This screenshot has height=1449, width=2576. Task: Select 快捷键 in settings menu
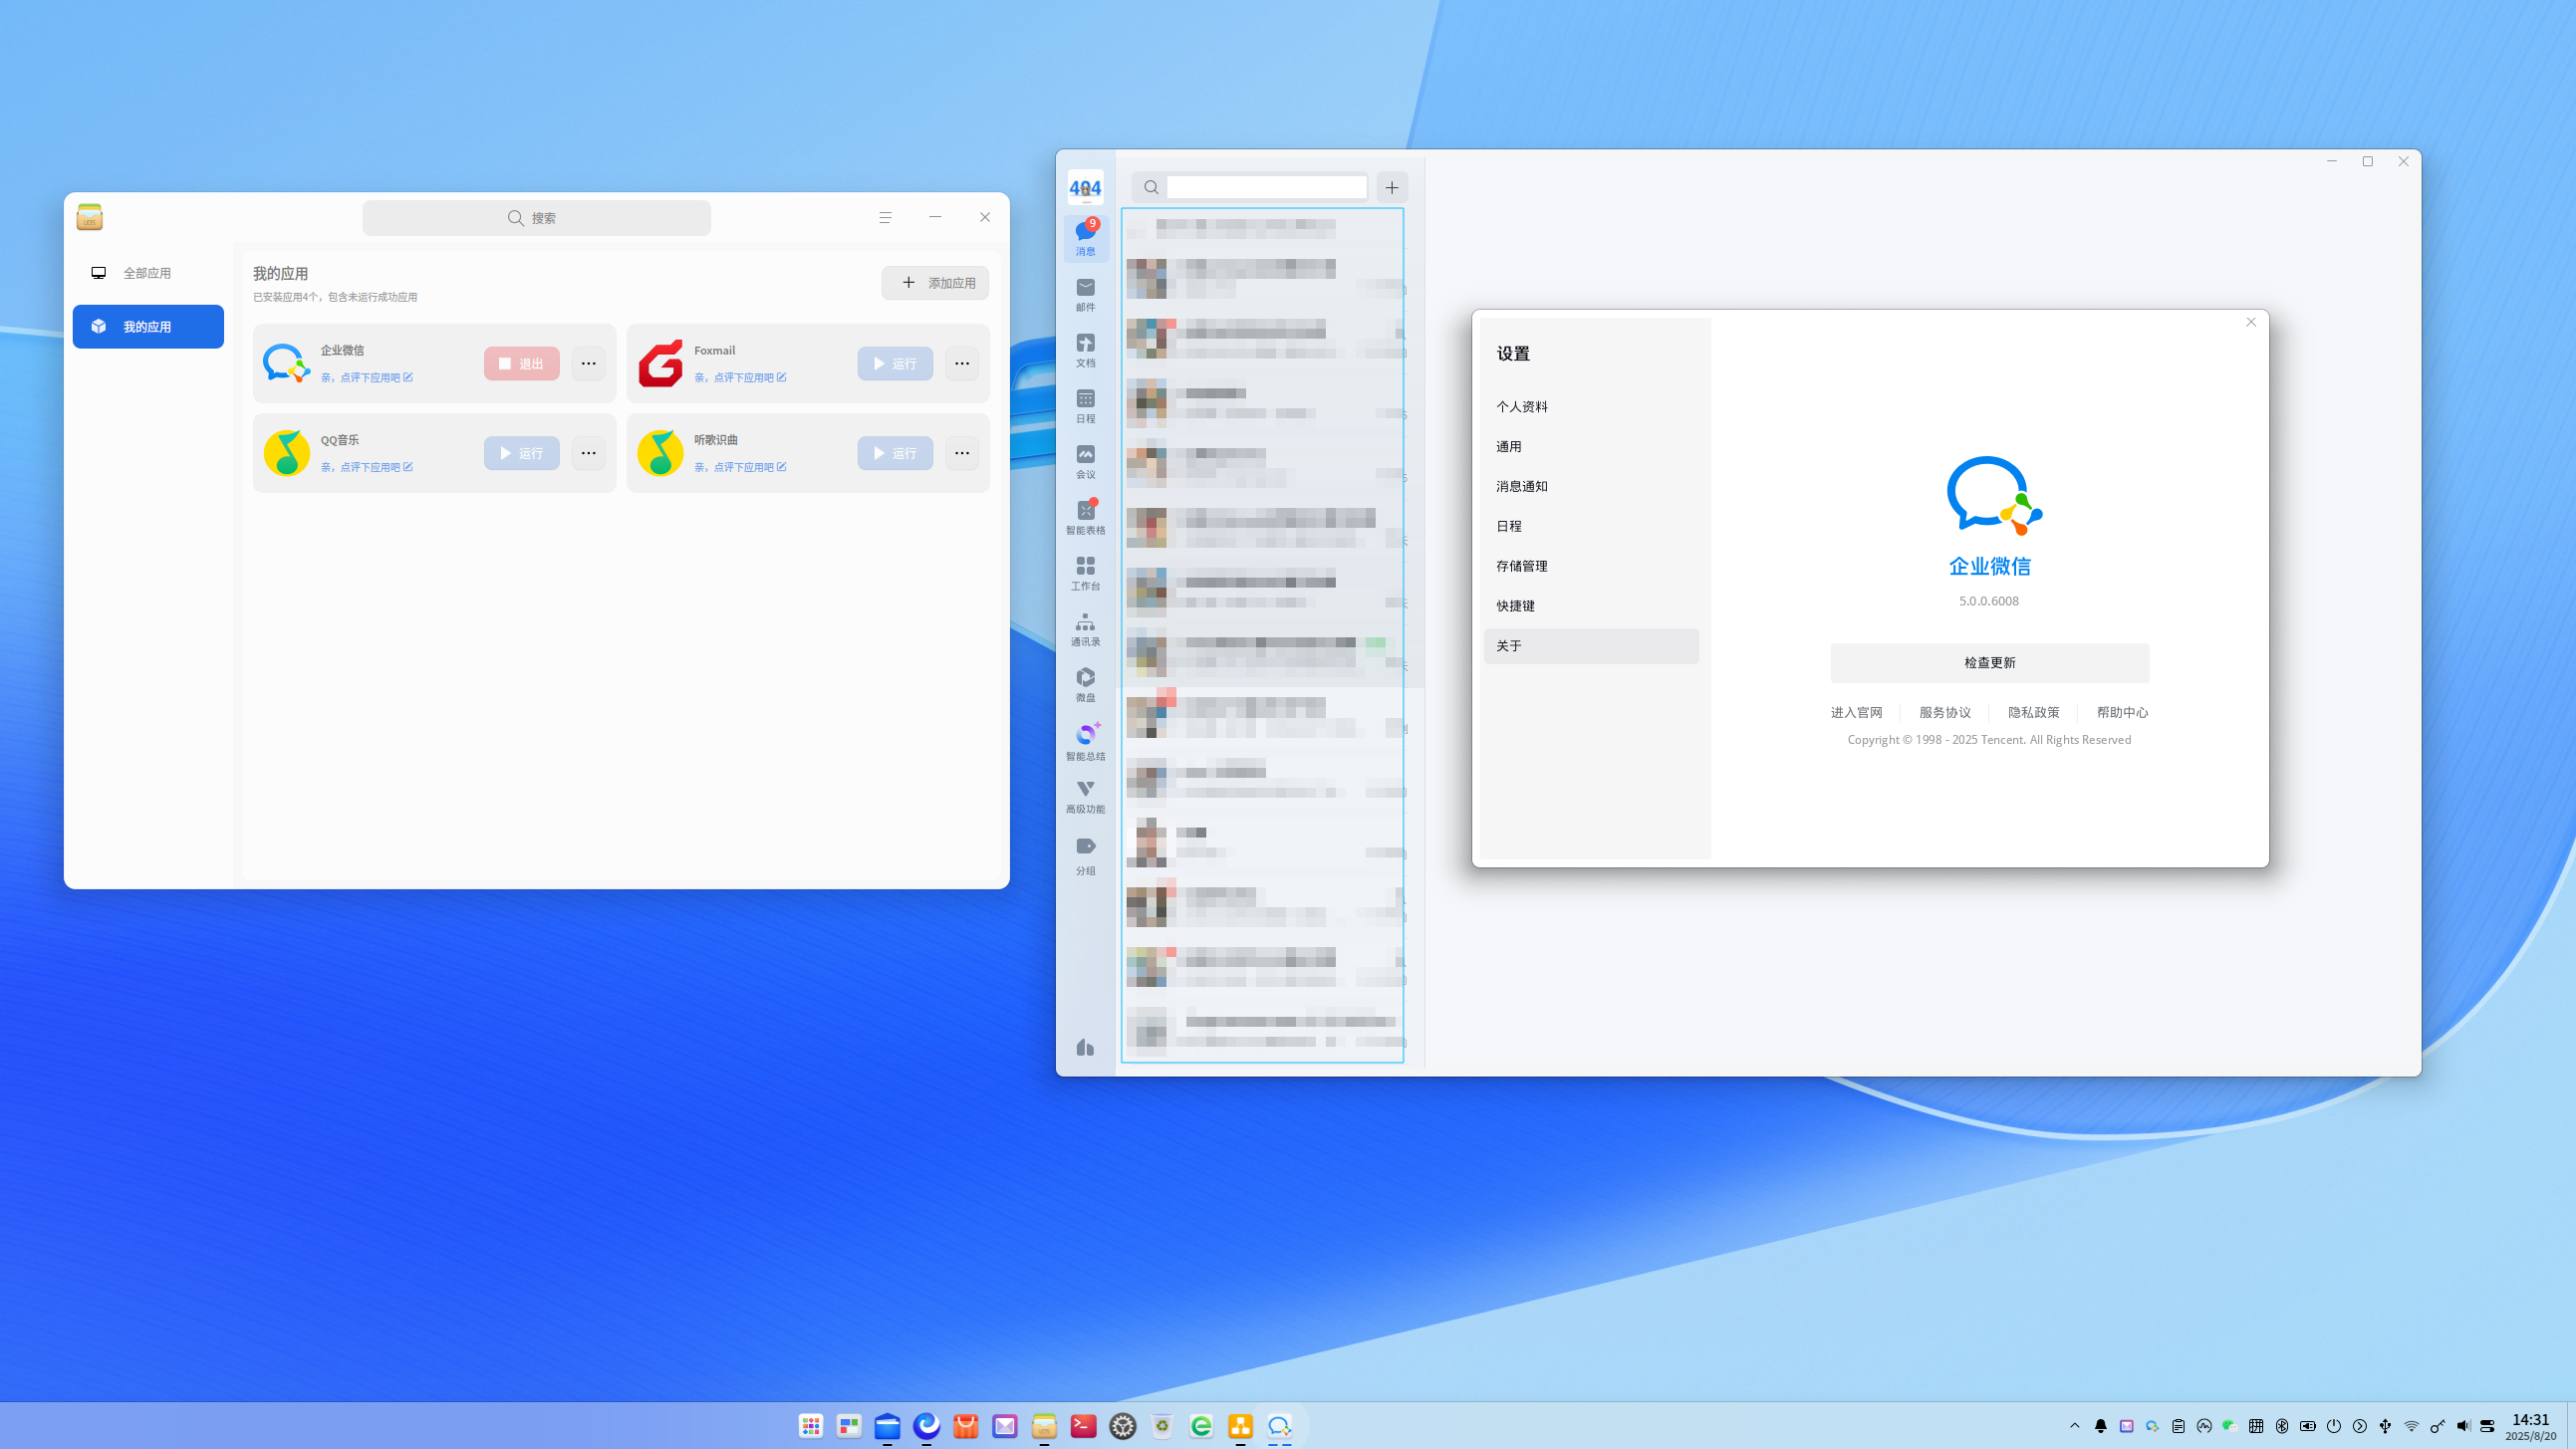pyautogui.click(x=1590, y=606)
